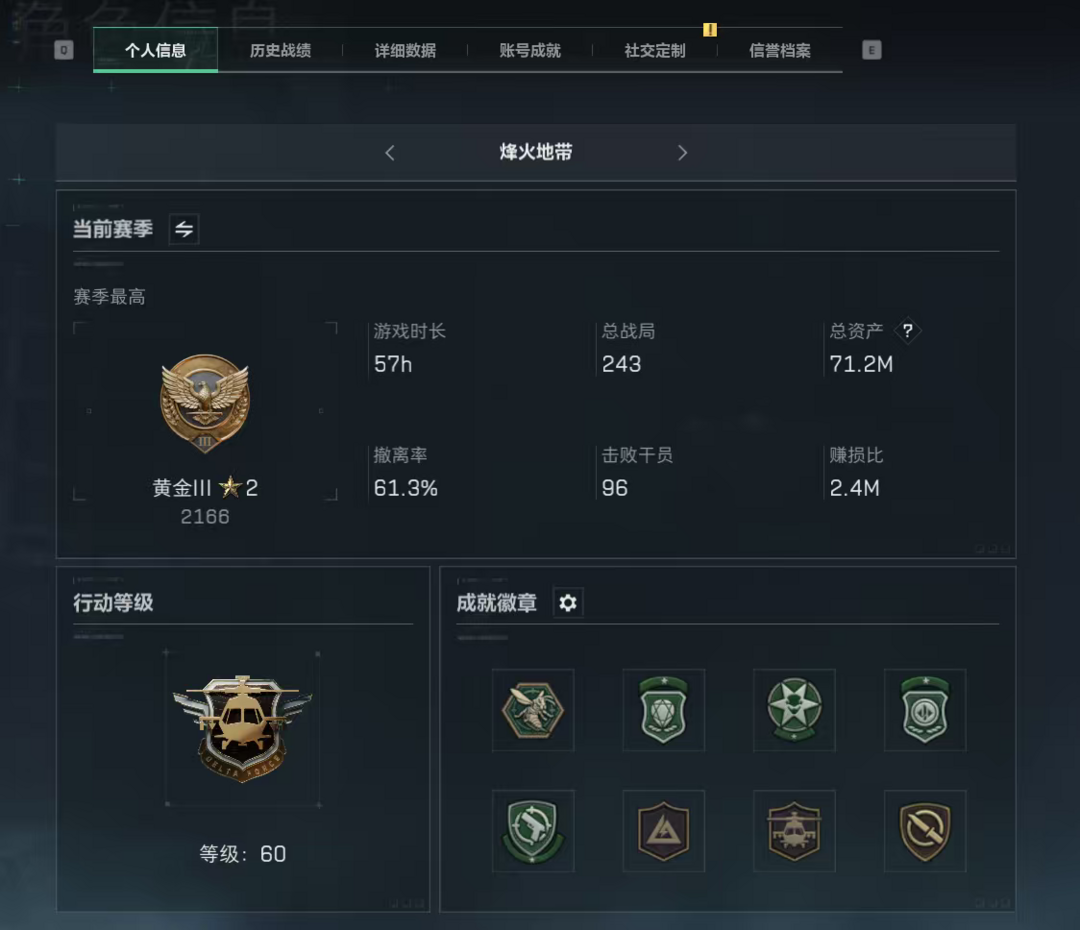Screen dimensions: 1080x930
Task: Open 账号成就 tab
Action: [530, 50]
